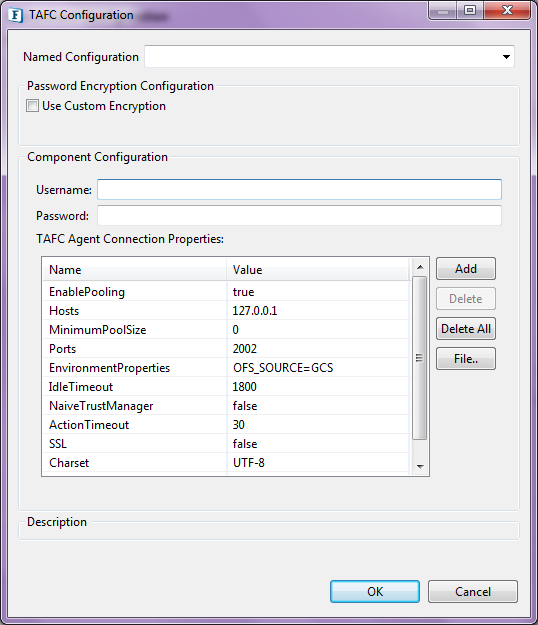538x625 pixels.
Task: Click the scroll down arrow in properties table
Action: point(420,466)
